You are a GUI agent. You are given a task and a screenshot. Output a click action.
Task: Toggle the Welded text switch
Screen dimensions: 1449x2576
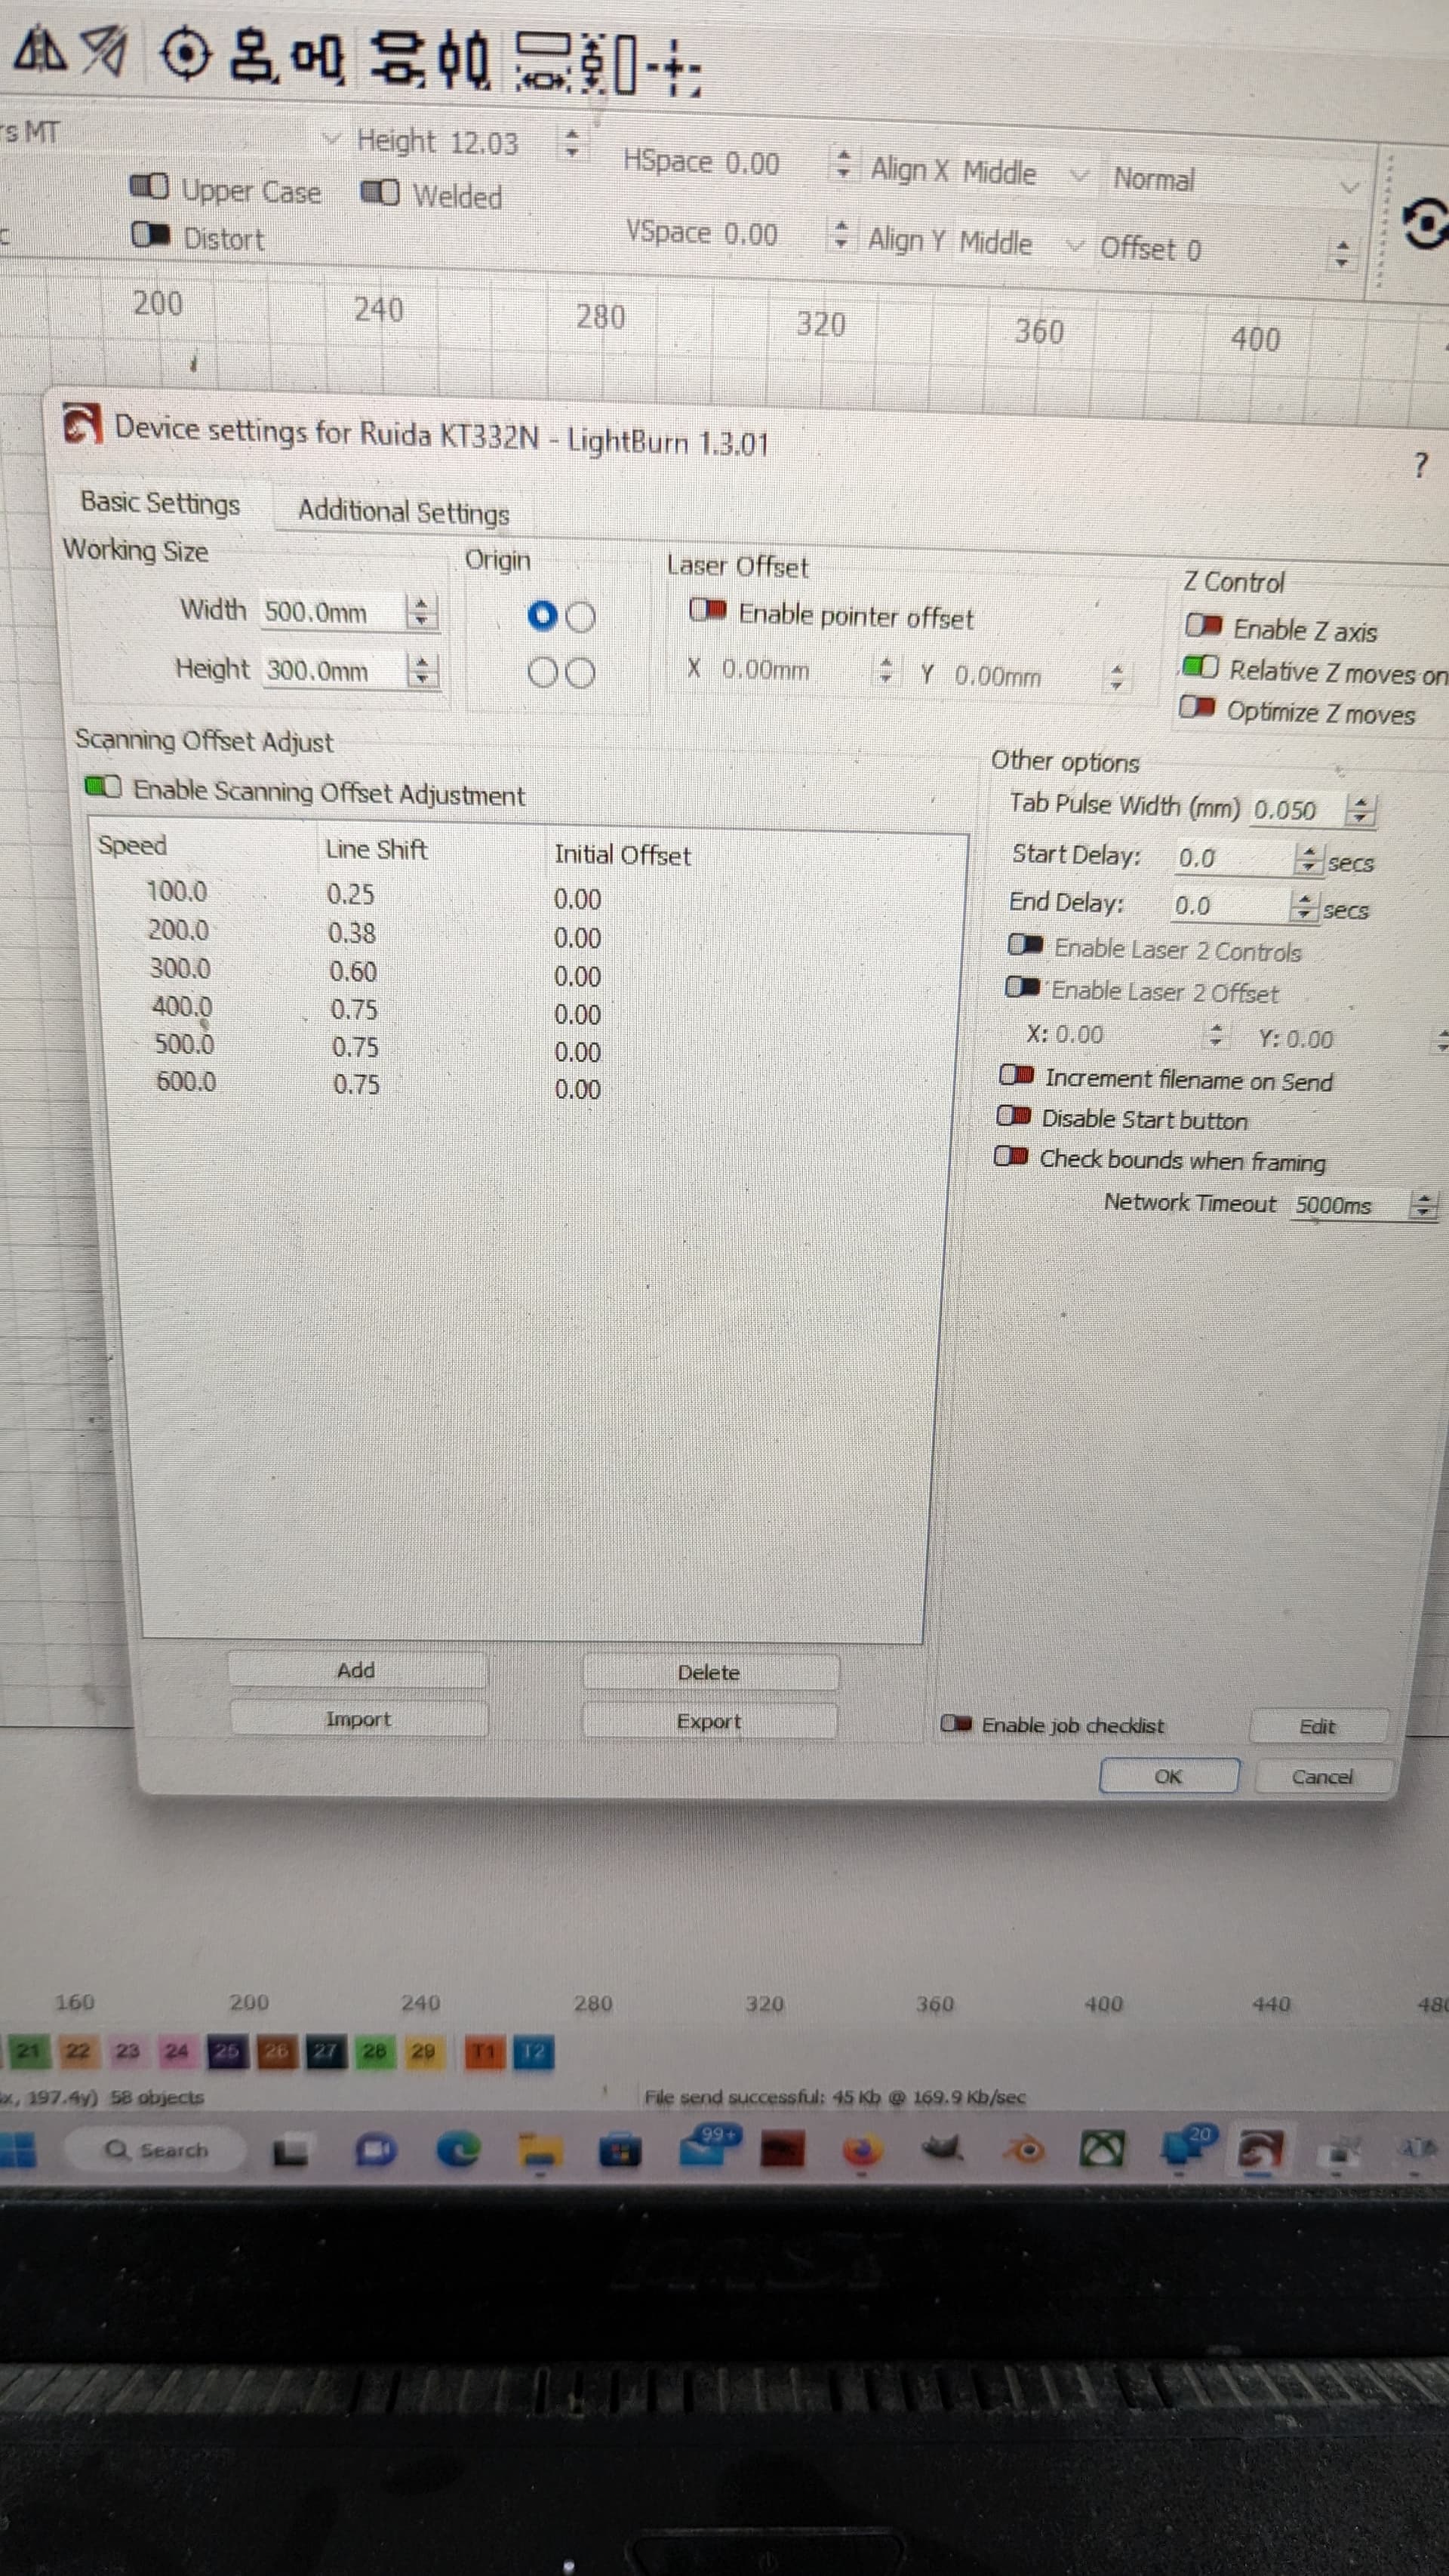[380, 192]
